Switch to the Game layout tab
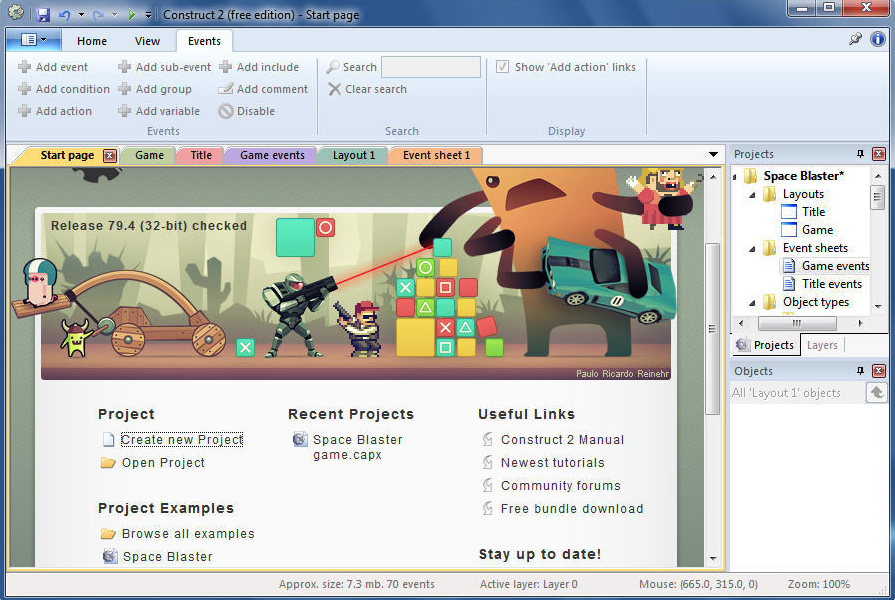895x600 pixels. (x=150, y=155)
